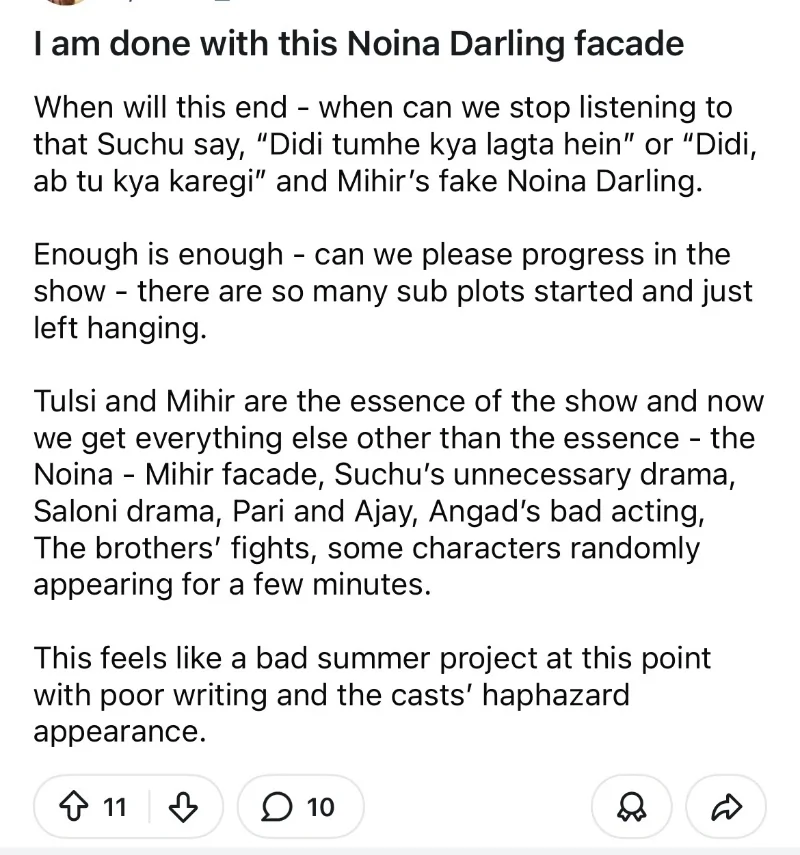Click "The brothers' fights" text
The height and width of the screenshot is (855, 800).
click(176, 548)
